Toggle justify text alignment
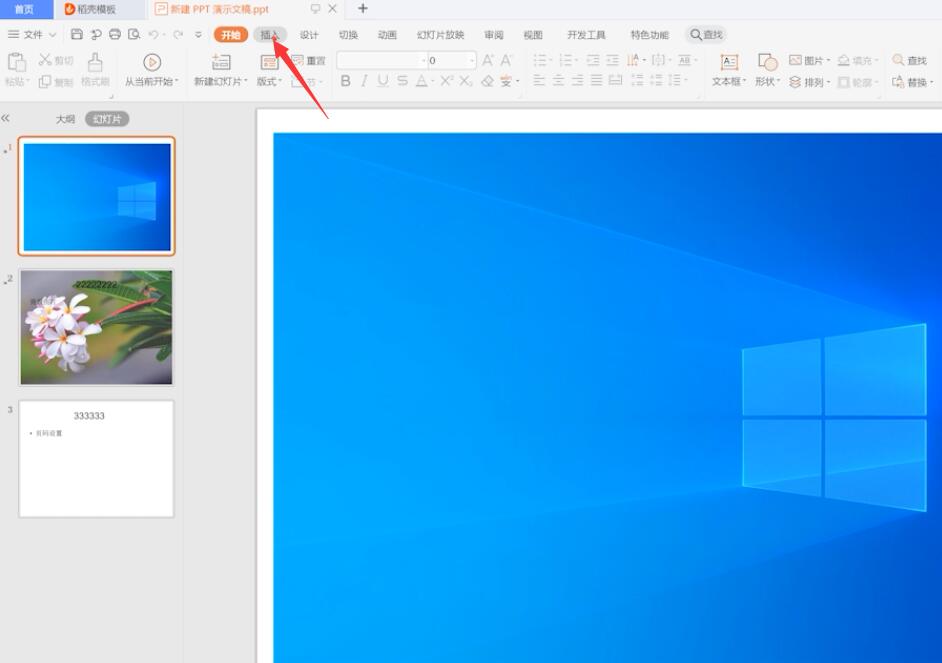 [596, 80]
